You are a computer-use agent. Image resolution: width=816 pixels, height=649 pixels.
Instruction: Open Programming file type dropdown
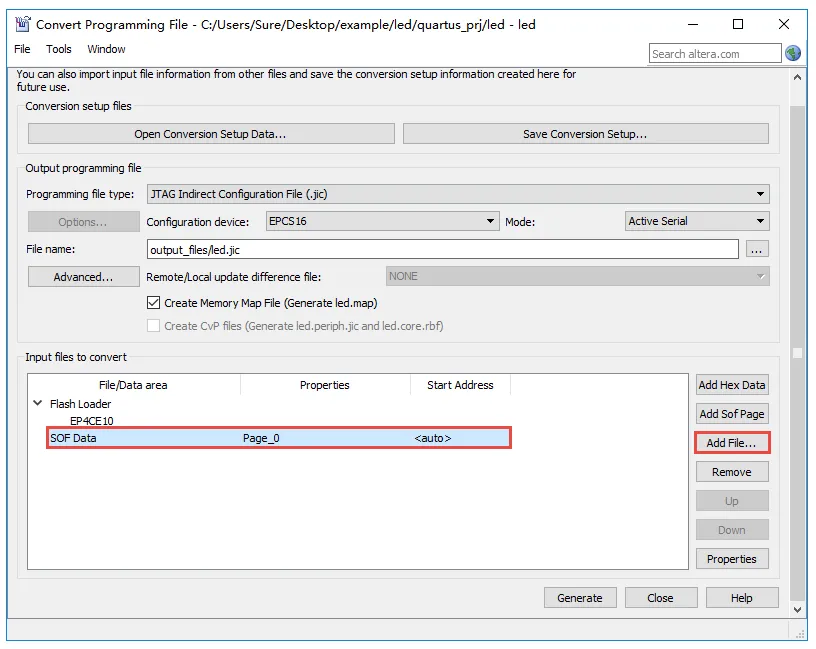[x=458, y=194]
